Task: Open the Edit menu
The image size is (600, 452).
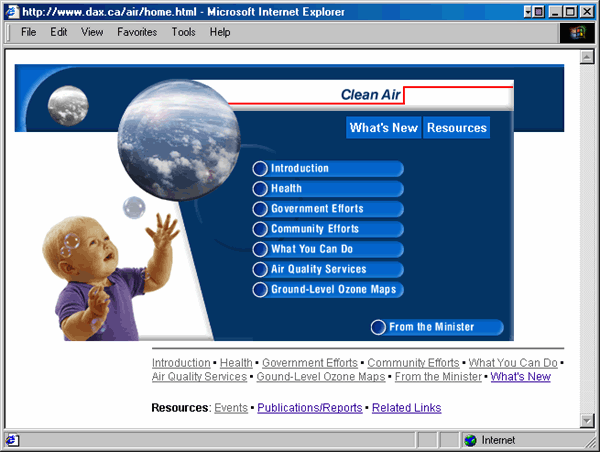Action: click(x=59, y=32)
